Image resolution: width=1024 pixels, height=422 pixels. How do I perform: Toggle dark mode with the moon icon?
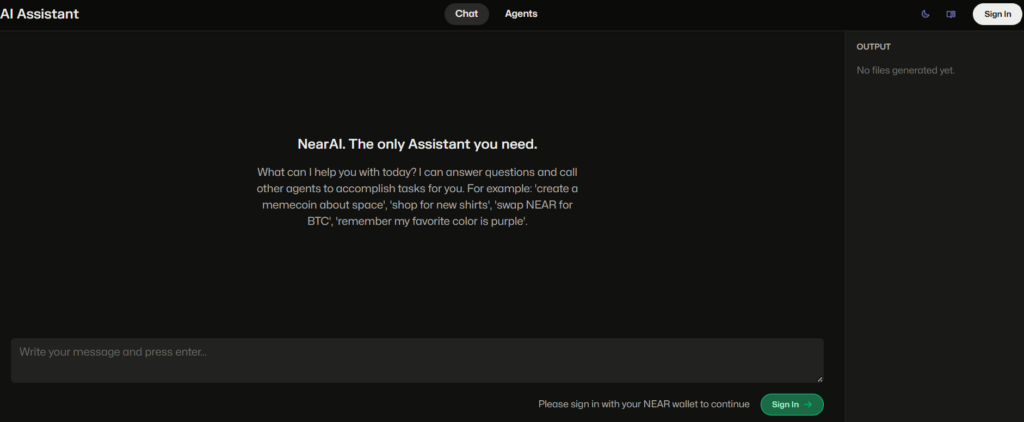pyautogui.click(x=925, y=14)
